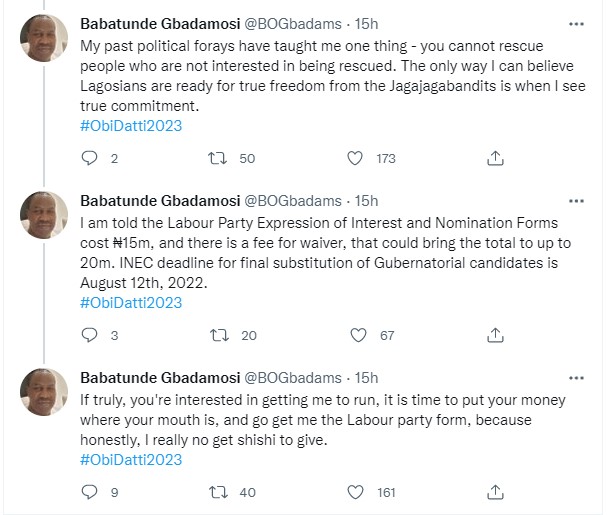Open Babatunde Gbadamosi's profile name on first tweet

click(158, 24)
